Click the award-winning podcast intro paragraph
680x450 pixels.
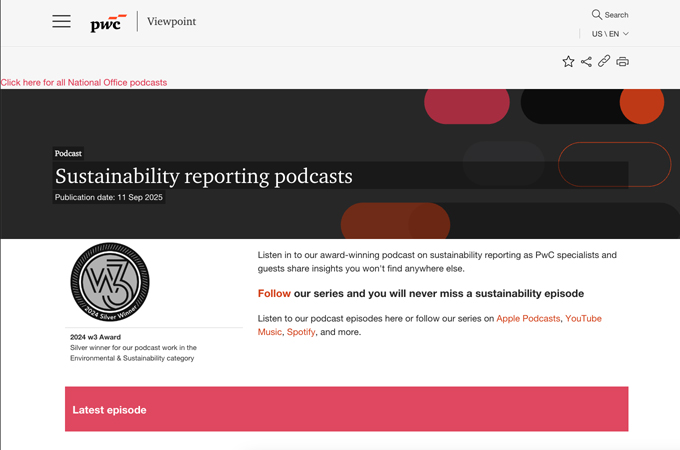437,262
